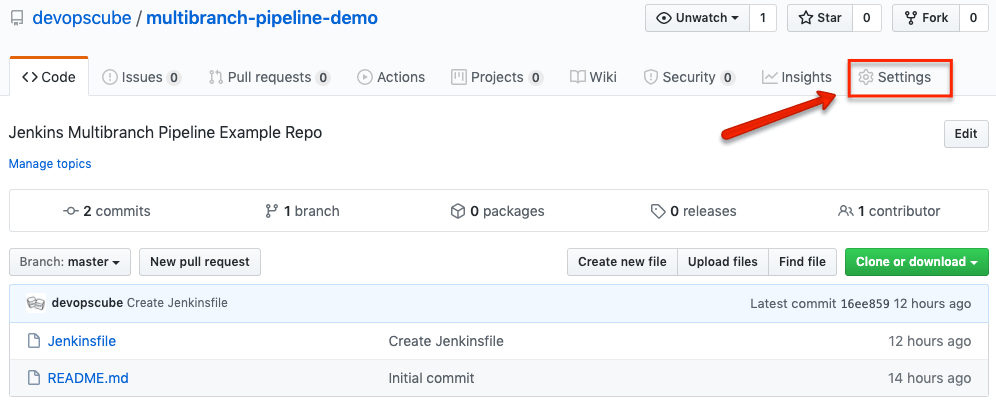Click the New pull request button
Screen dimensions: 996x400
click(200, 262)
